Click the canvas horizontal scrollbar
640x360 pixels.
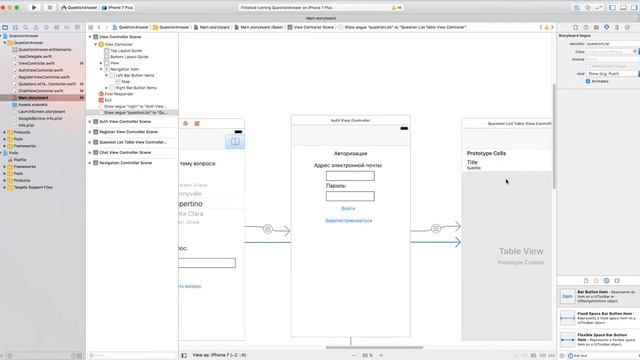pyautogui.click(x=374, y=348)
